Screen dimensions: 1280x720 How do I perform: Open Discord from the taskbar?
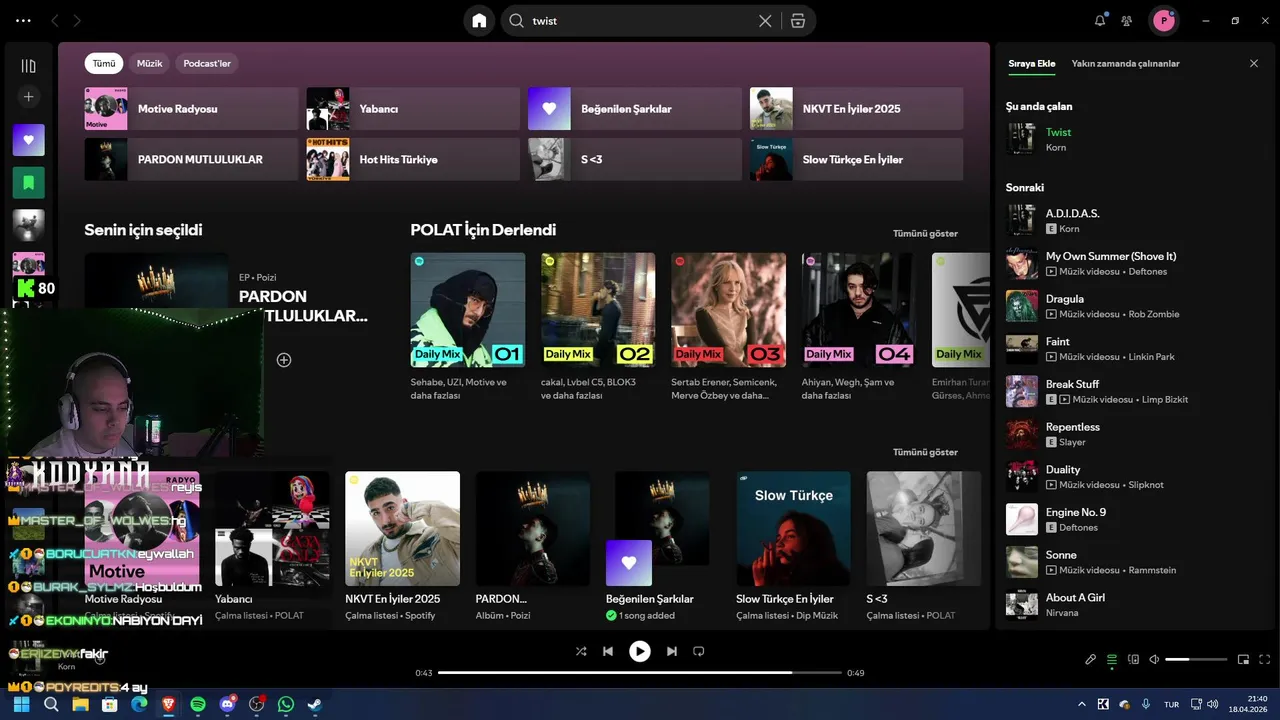pos(227,704)
